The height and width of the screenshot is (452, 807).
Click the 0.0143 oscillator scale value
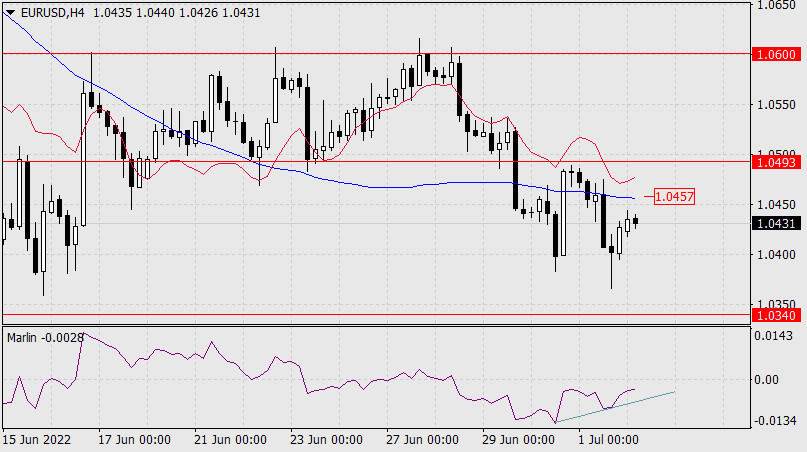click(x=774, y=336)
